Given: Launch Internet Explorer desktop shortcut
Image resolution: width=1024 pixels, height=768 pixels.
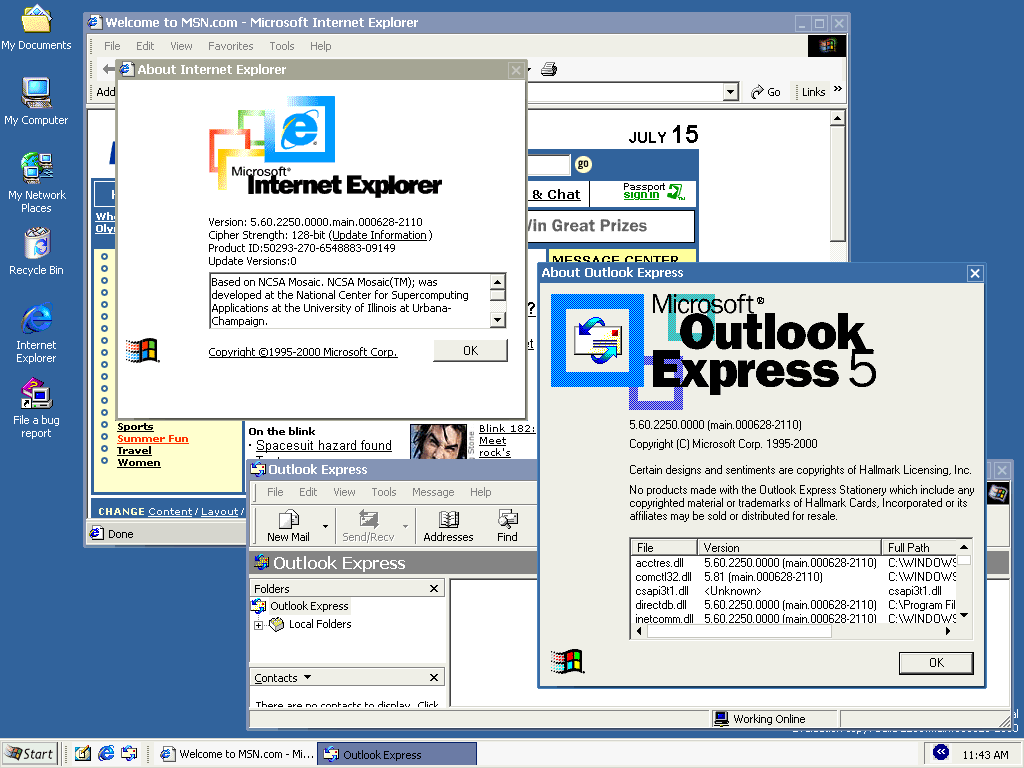Looking at the screenshot, I should coord(36,332).
